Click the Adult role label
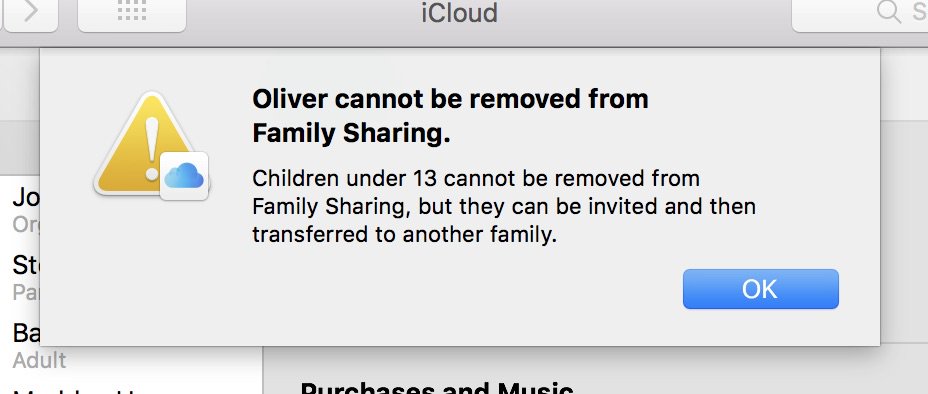 pyautogui.click(x=40, y=360)
